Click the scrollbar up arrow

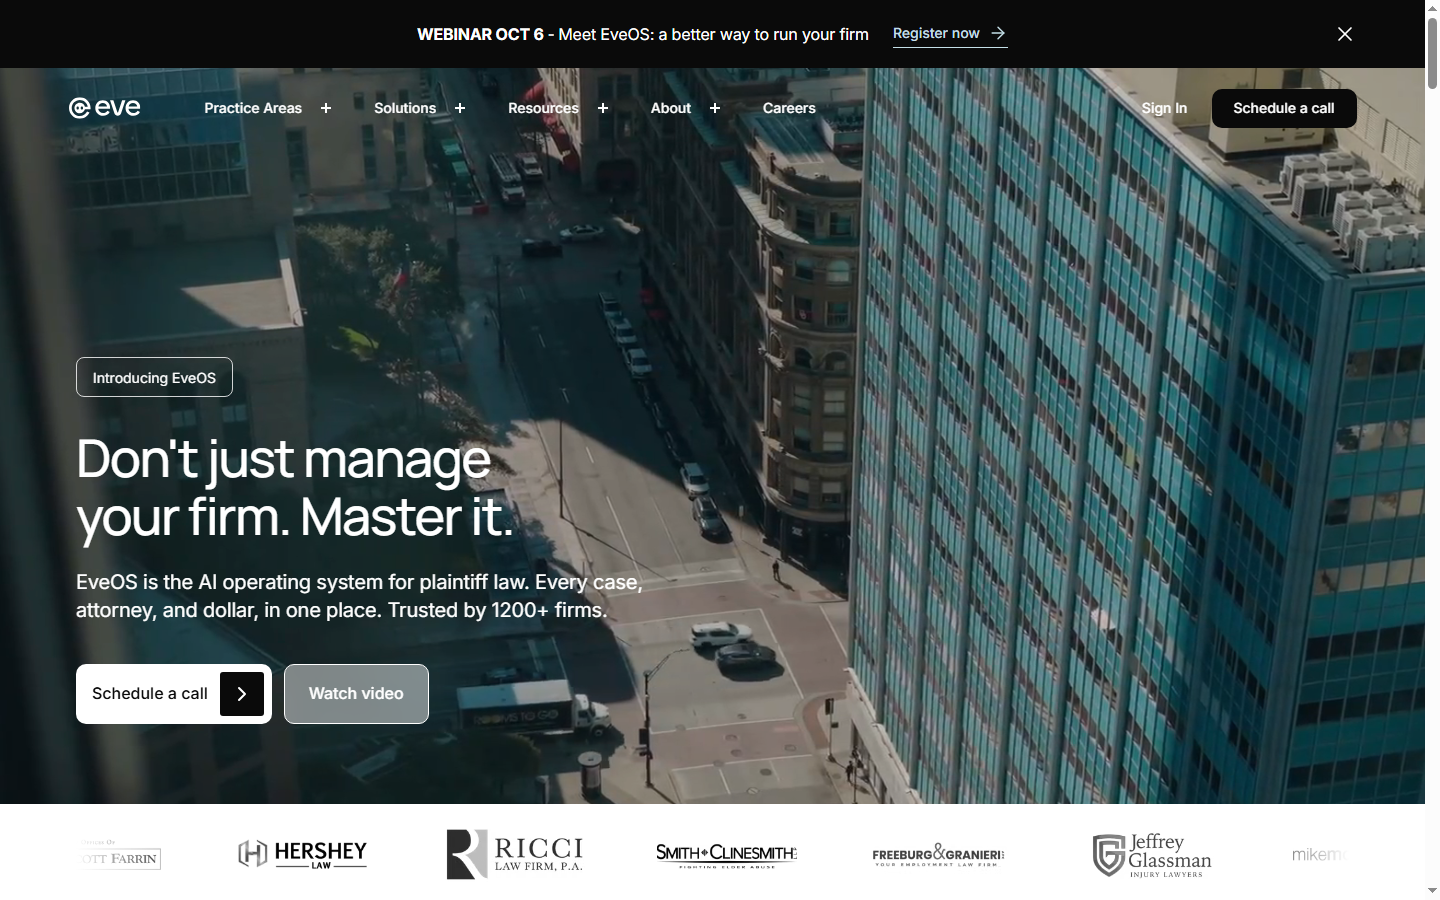(x=1432, y=7)
